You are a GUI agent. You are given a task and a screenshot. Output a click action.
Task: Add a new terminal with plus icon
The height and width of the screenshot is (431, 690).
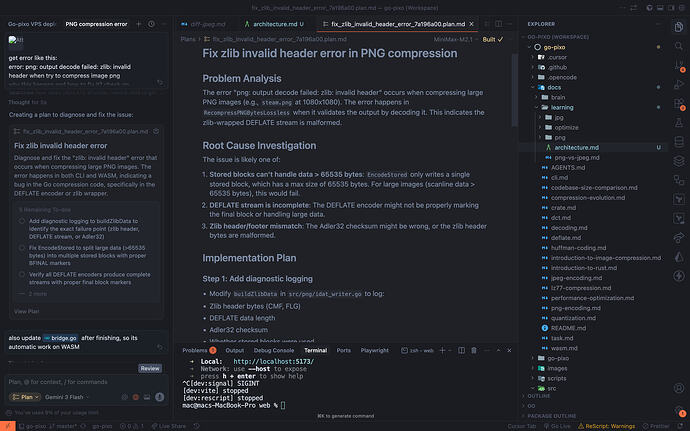(x=442, y=350)
